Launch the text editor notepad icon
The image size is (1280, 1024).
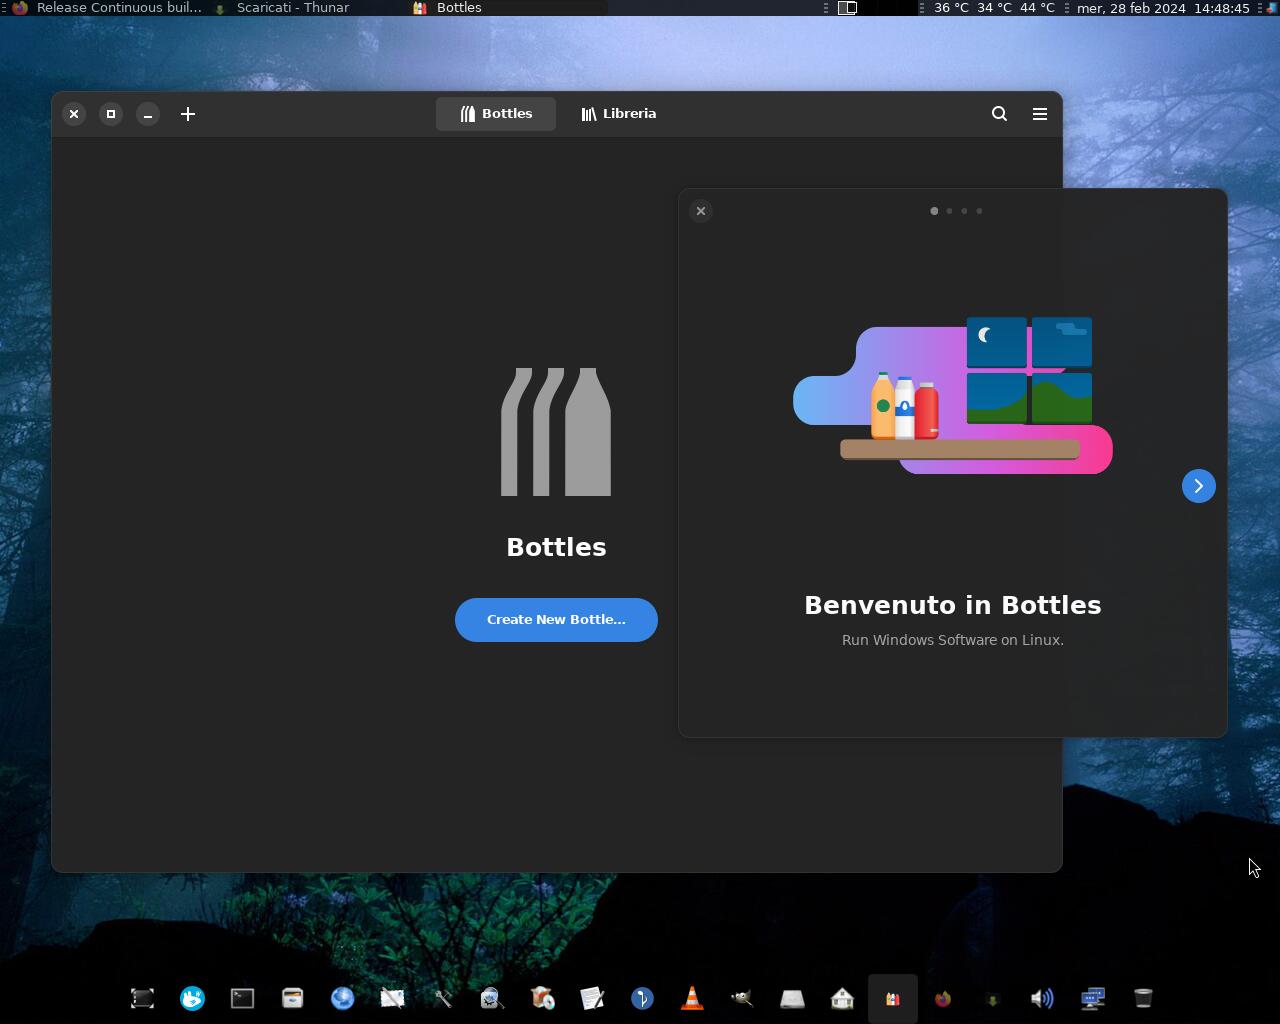[x=592, y=998]
